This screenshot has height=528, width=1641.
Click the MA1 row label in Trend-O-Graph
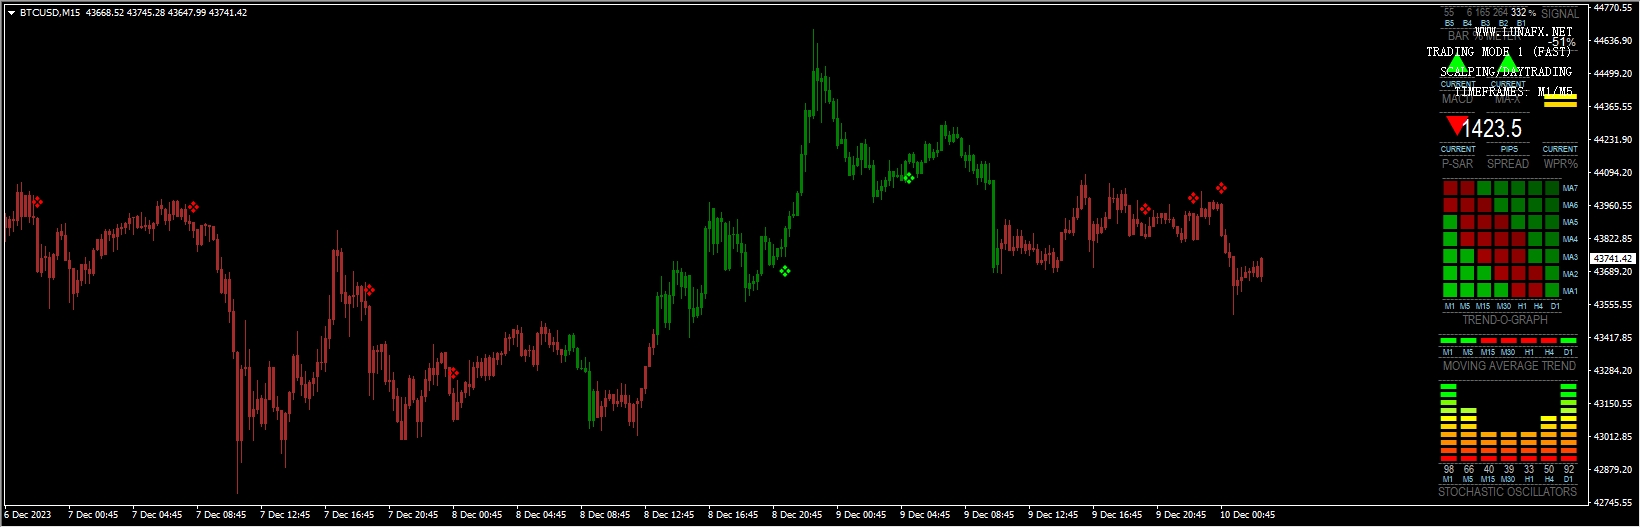[1570, 291]
